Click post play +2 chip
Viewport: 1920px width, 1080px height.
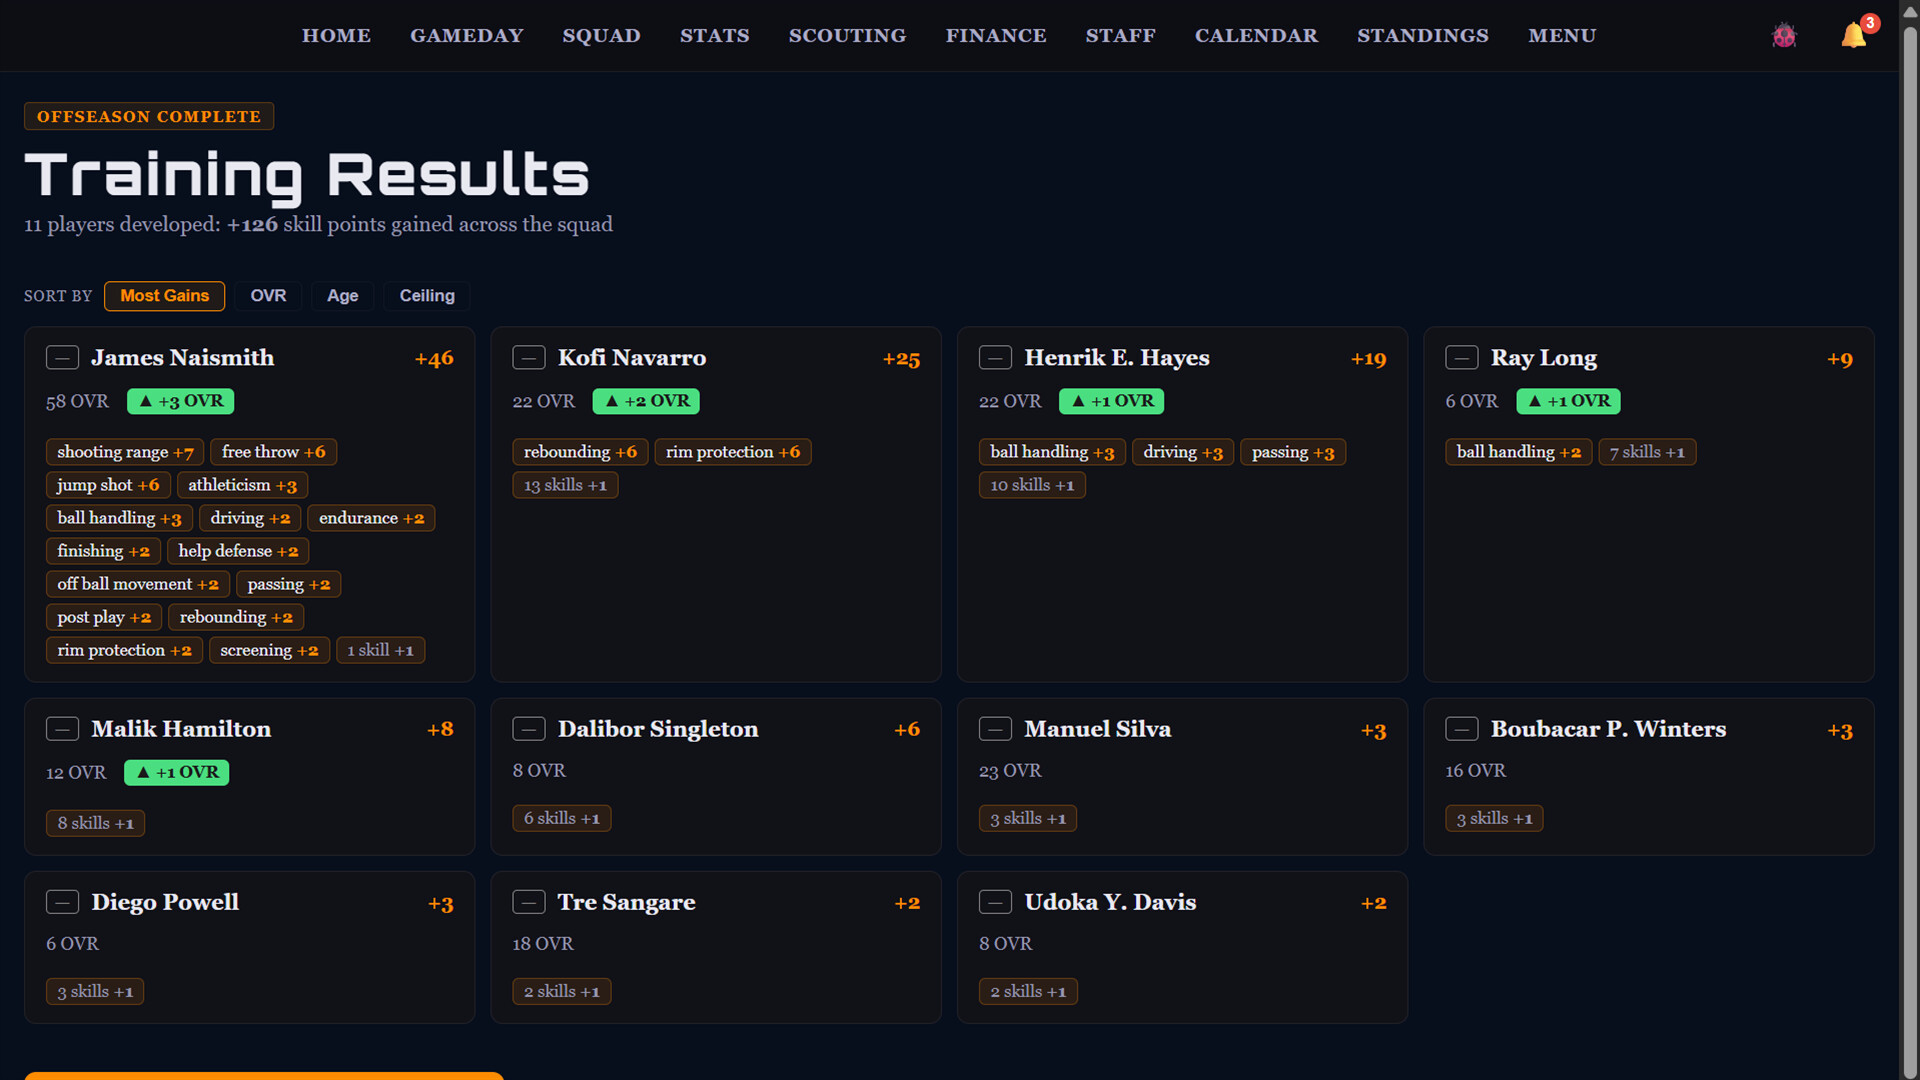coord(104,617)
